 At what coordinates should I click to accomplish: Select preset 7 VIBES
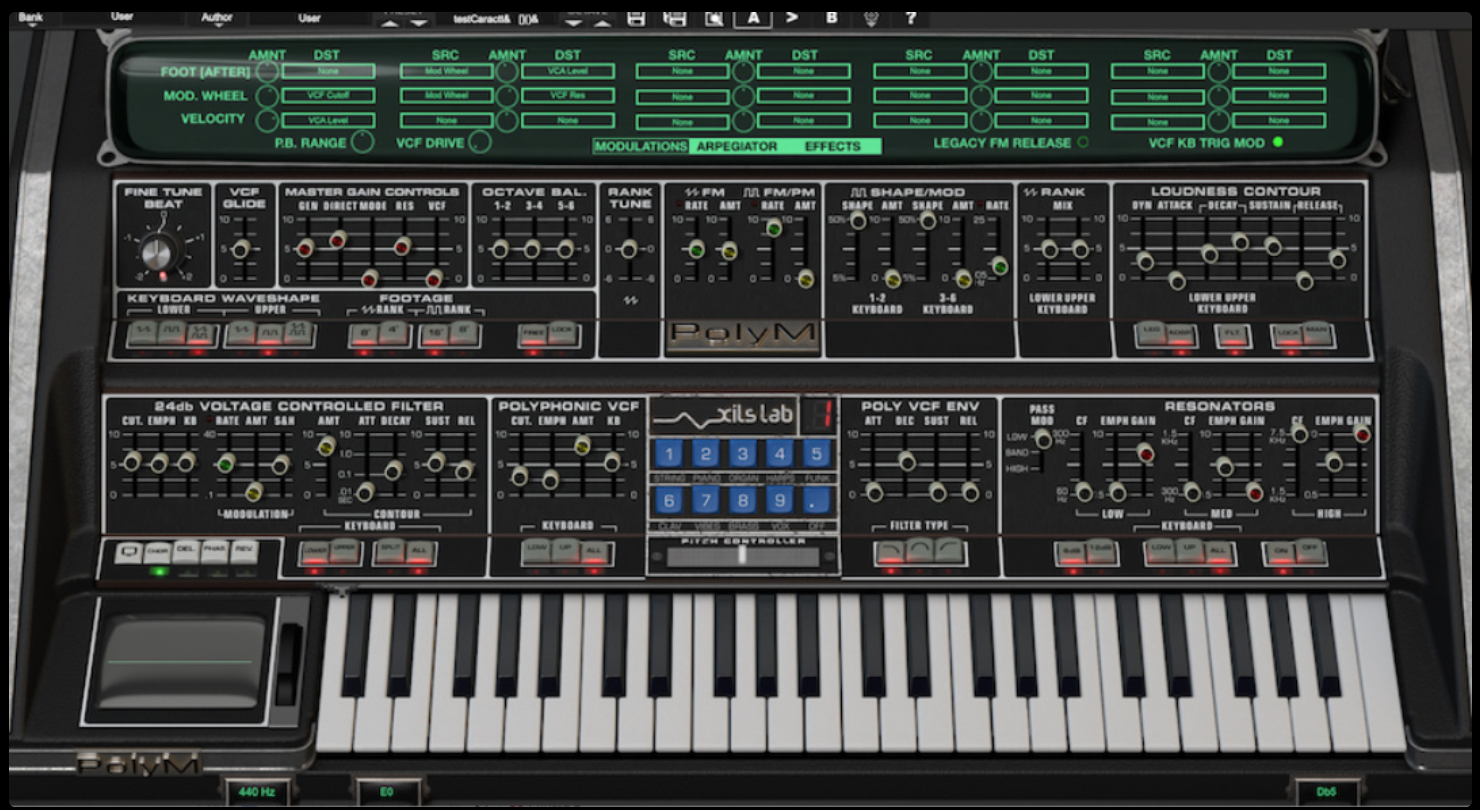[706, 500]
